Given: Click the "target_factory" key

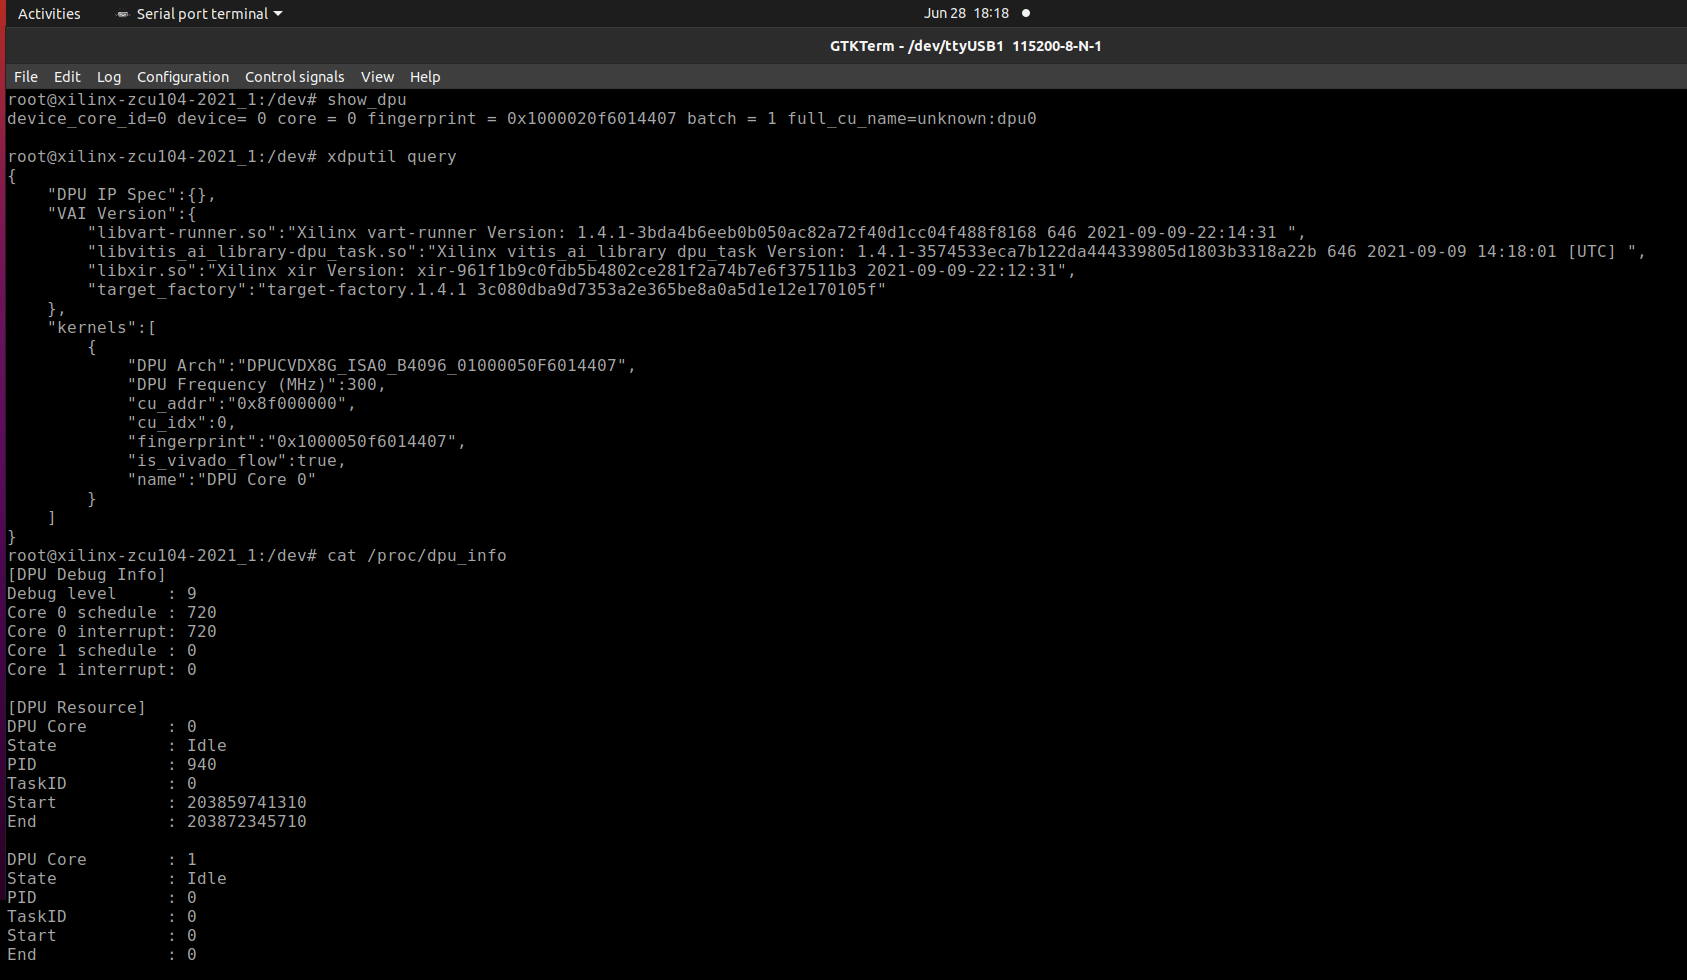Looking at the screenshot, I should (167, 290).
